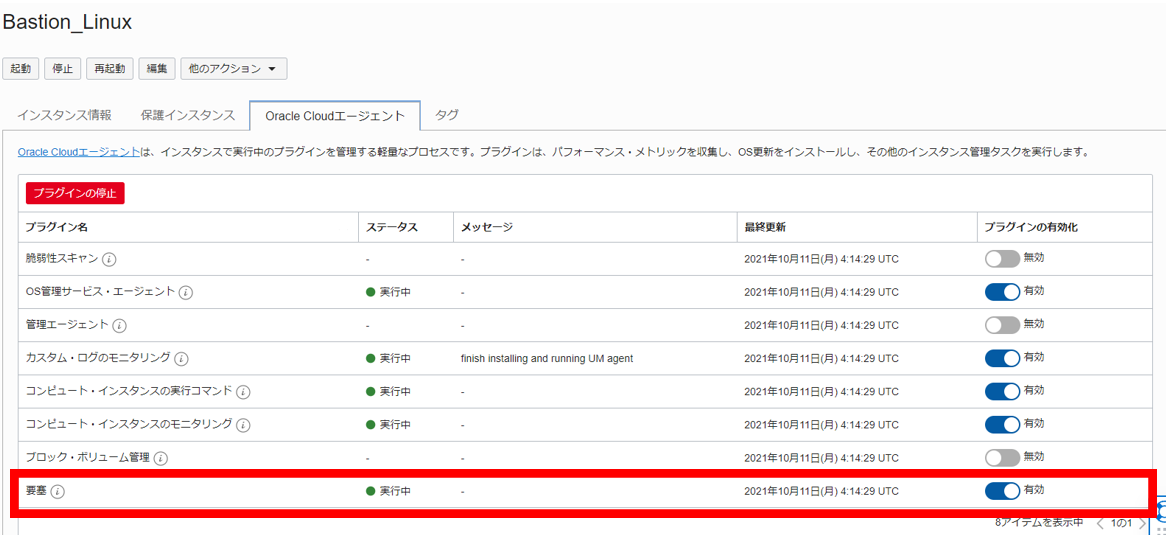Open info icon beside 脆弱性スキャン

109,260
